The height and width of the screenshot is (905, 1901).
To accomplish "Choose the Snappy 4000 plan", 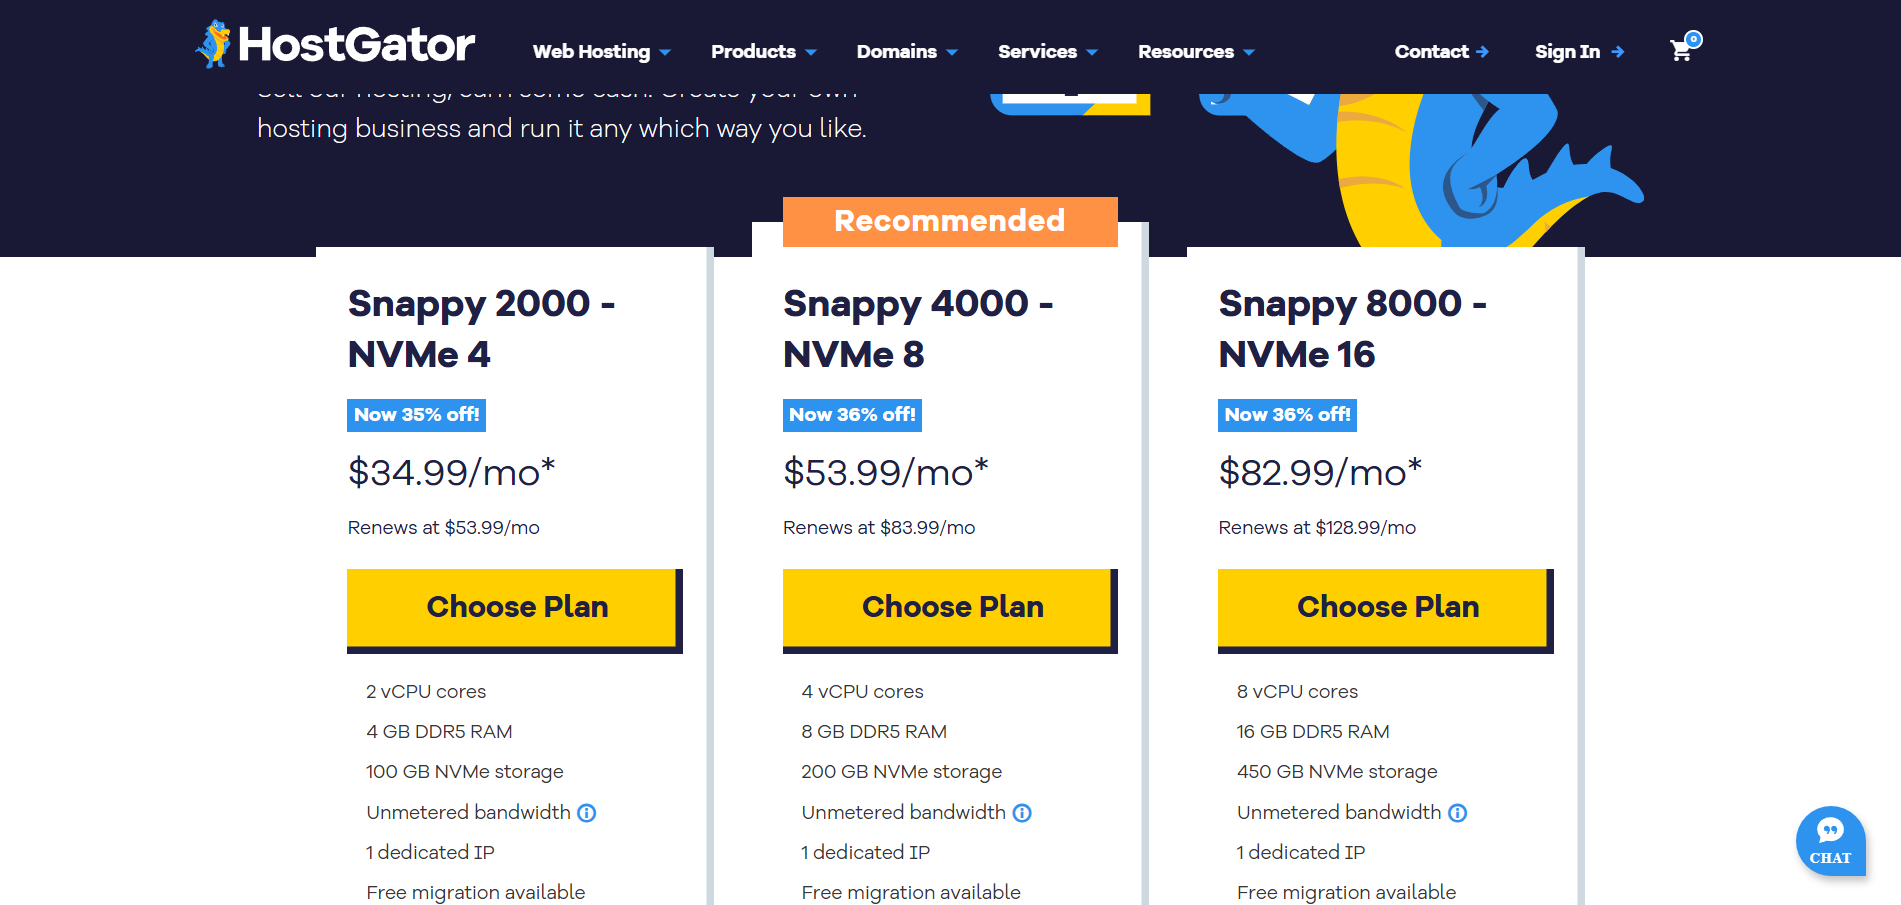I will click(950, 608).
